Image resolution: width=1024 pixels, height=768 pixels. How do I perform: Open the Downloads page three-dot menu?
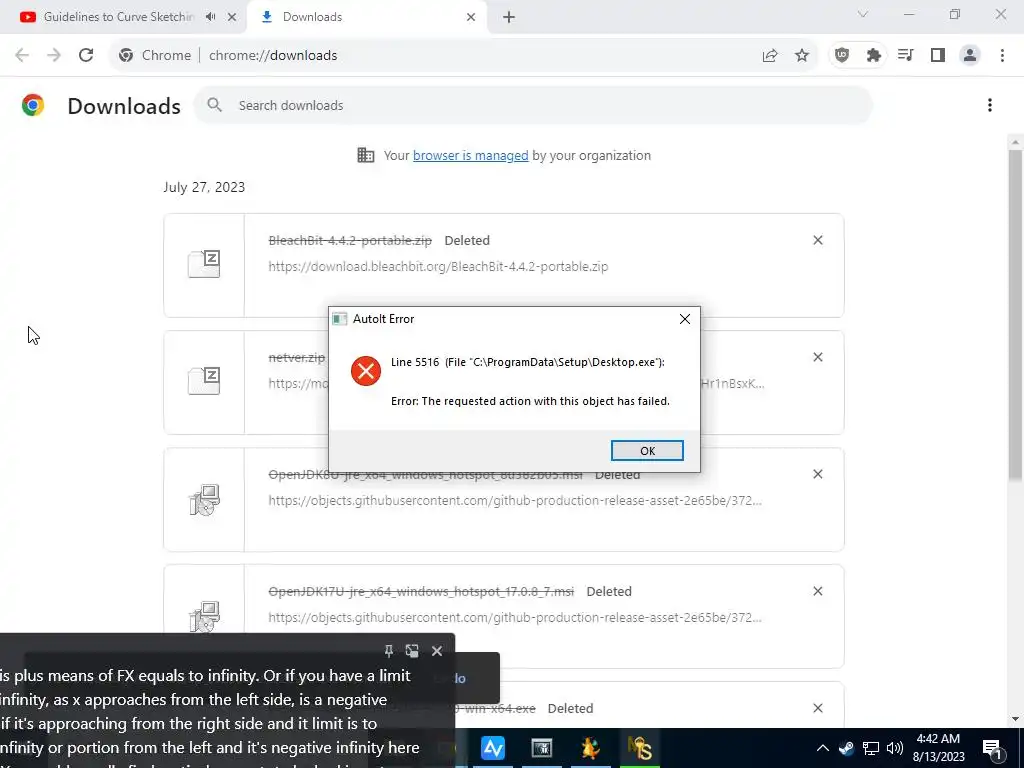(989, 105)
